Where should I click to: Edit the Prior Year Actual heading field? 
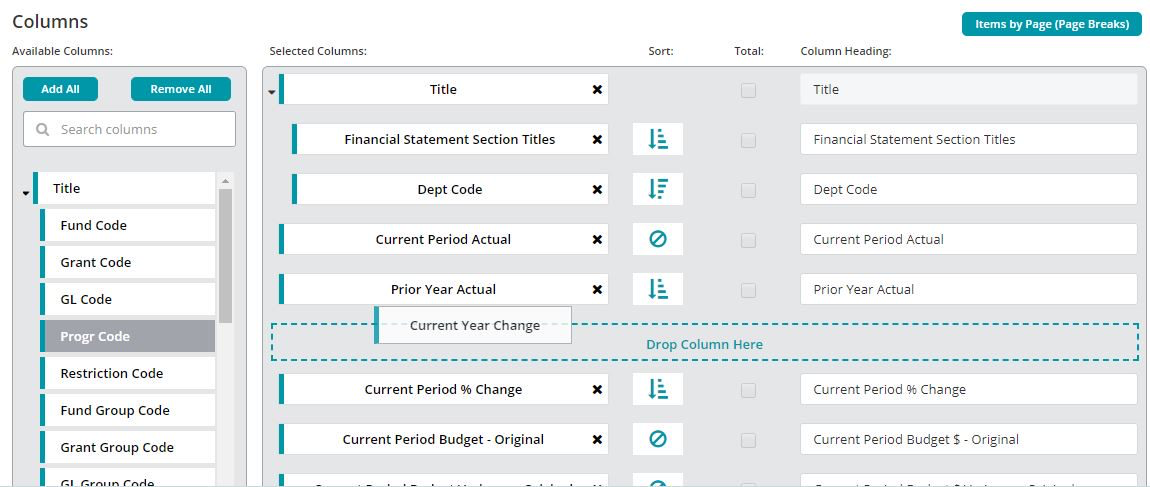point(969,290)
